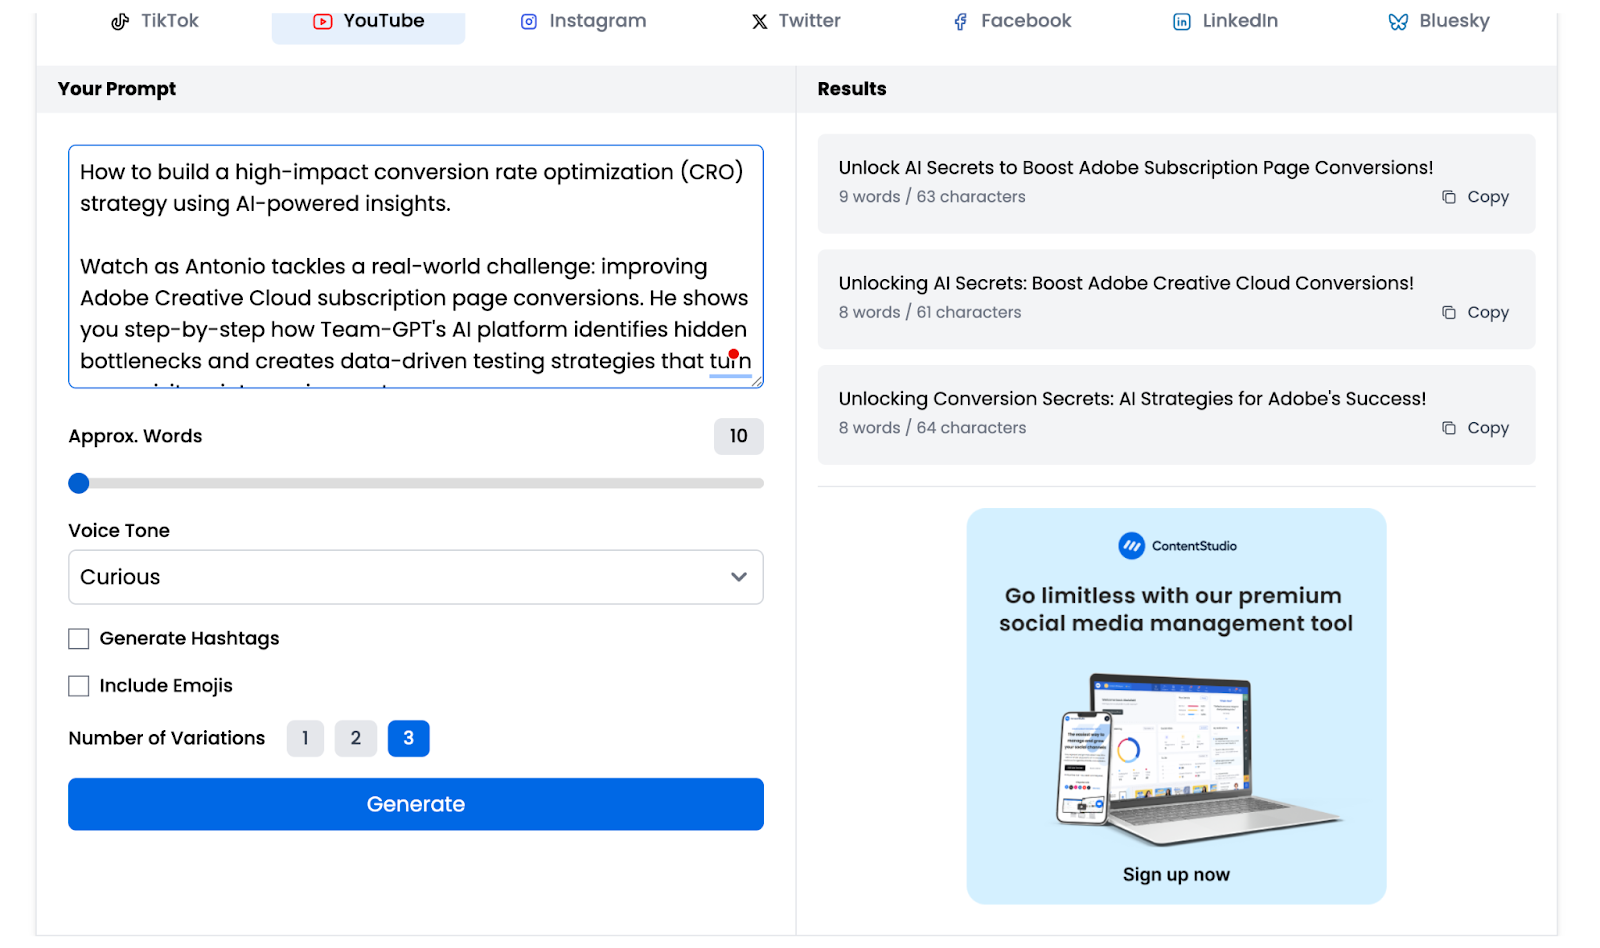This screenshot has width=1600, height=948.
Task: Click the Approx. Words slider handle
Action: (x=79, y=484)
